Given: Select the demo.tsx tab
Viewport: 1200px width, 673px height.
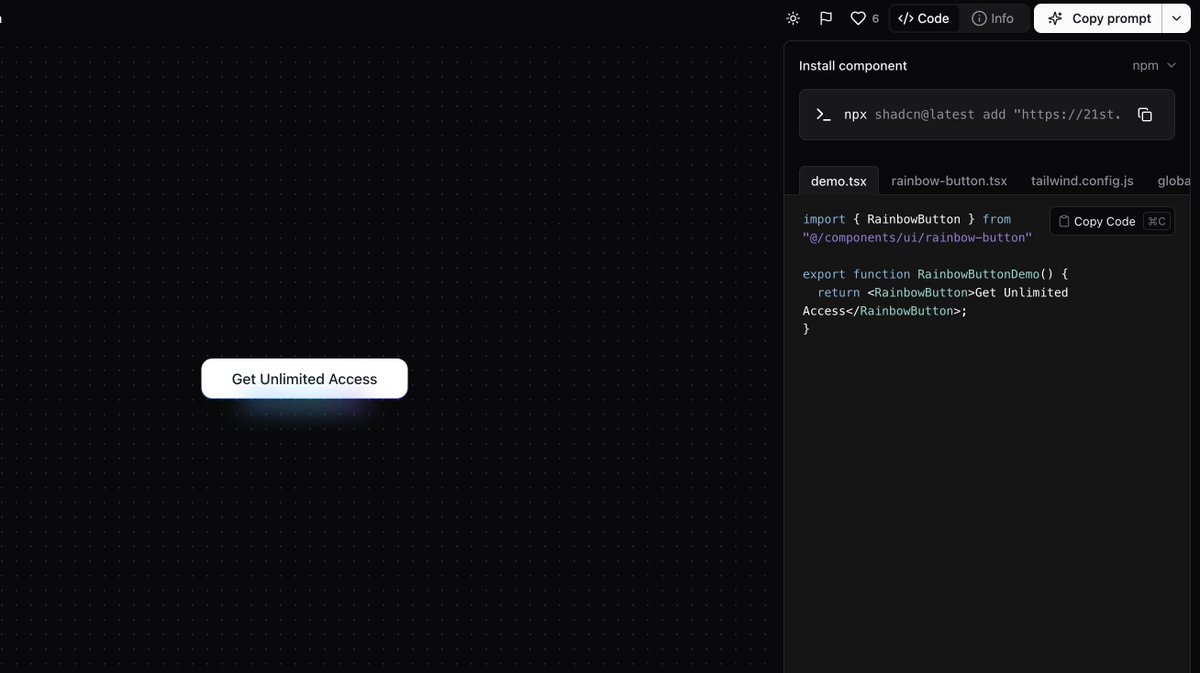Looking at the screenshot, I should pos(838,180).
